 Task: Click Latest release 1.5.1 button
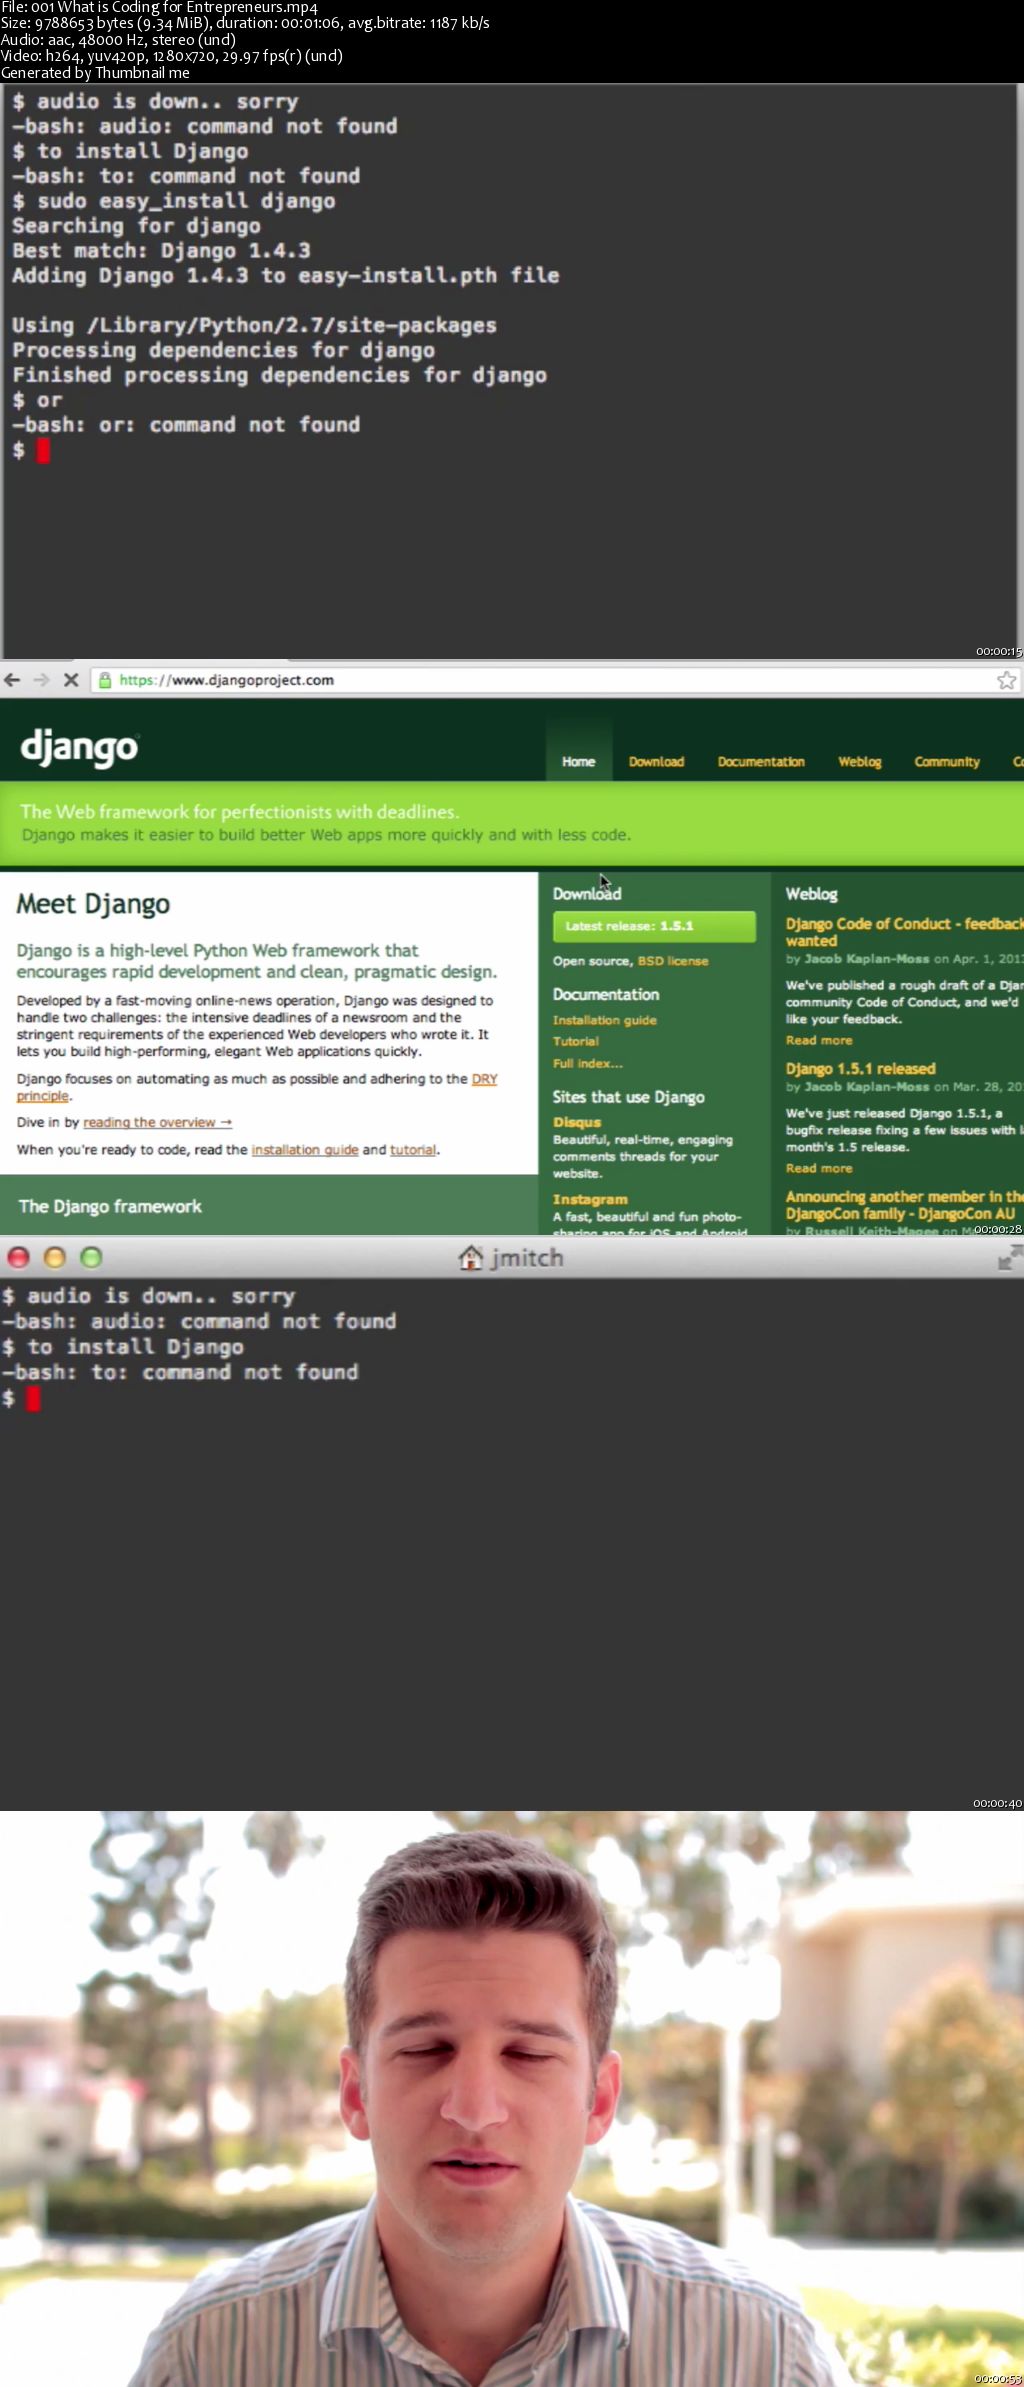click(654, 926)
